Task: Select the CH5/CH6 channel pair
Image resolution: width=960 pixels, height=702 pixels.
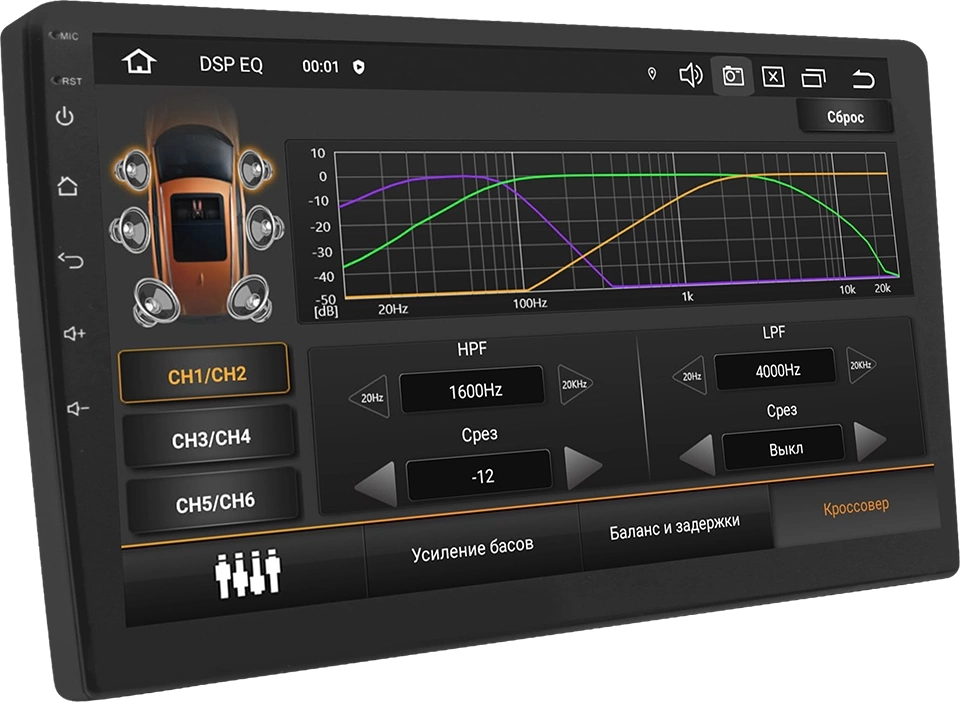Action: coord(215,502)
